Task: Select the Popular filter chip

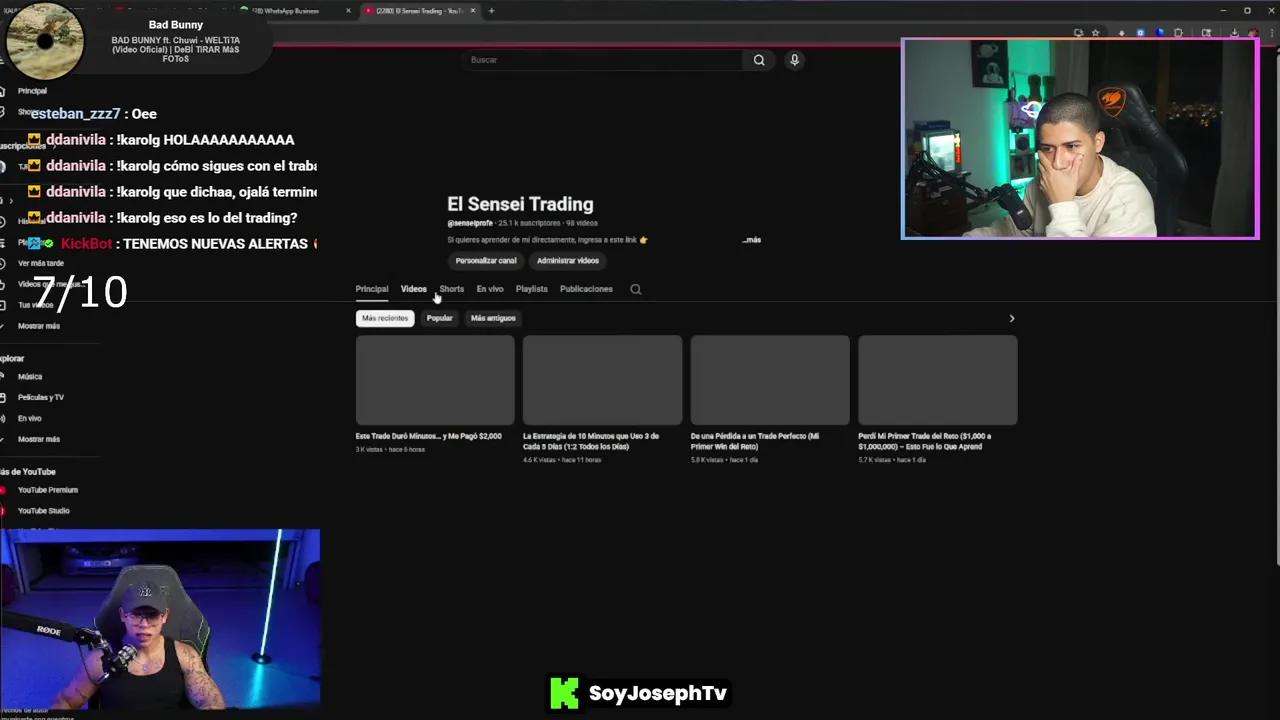Action: tap(440, 318)
